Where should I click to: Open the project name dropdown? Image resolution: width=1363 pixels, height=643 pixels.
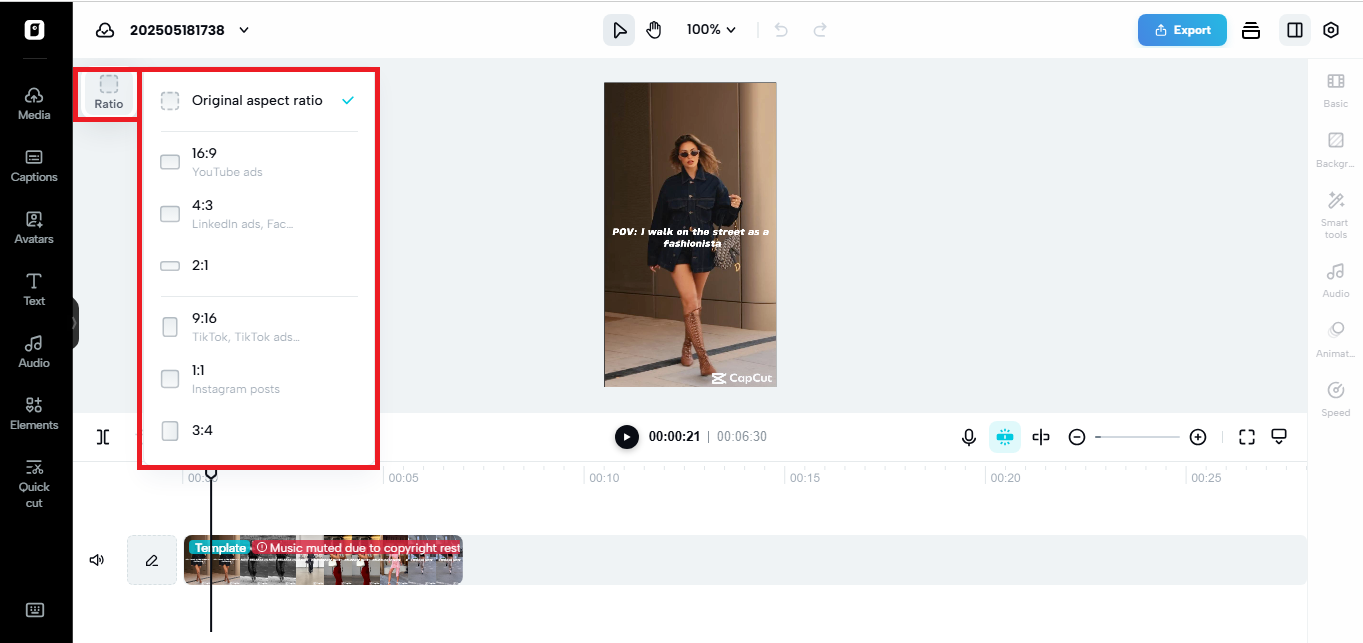coord(243,30)
